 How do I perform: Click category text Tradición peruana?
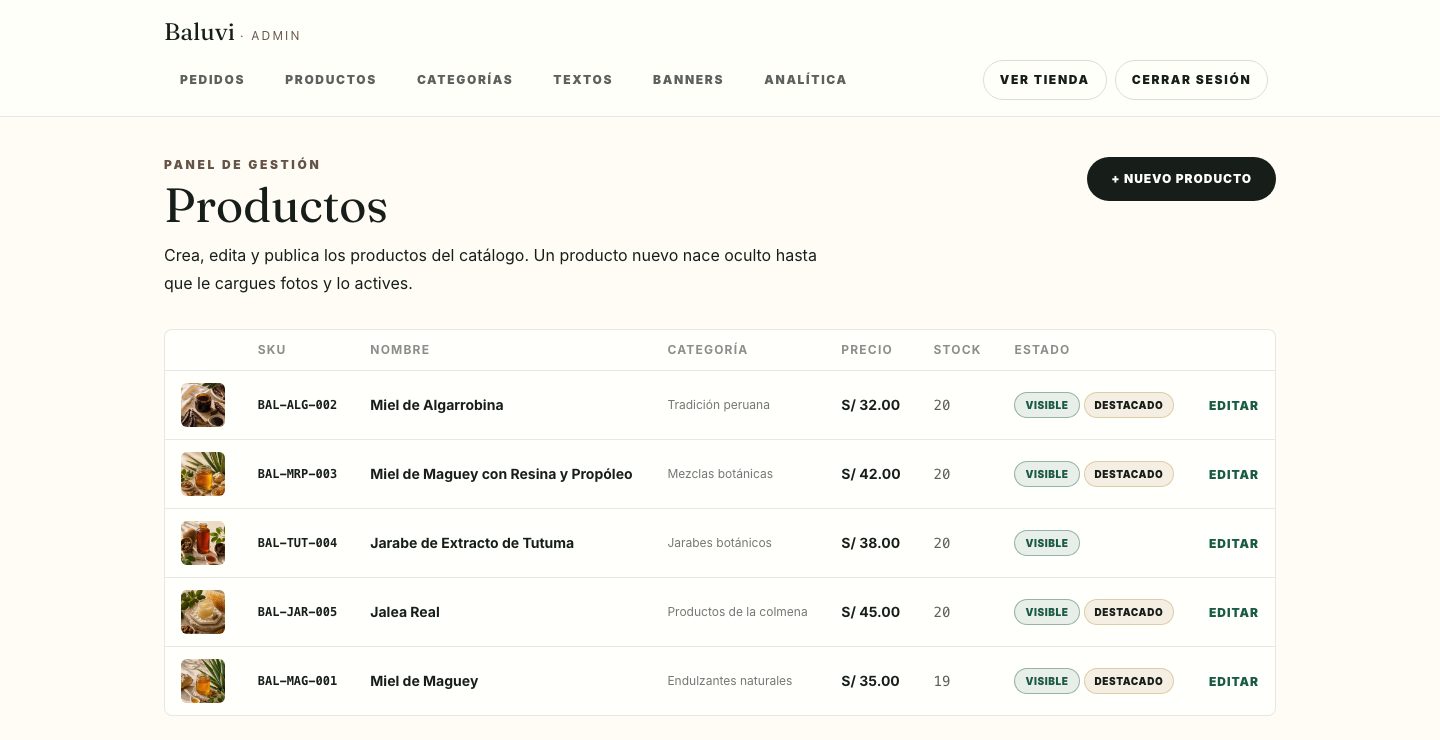tap(719, 405)
